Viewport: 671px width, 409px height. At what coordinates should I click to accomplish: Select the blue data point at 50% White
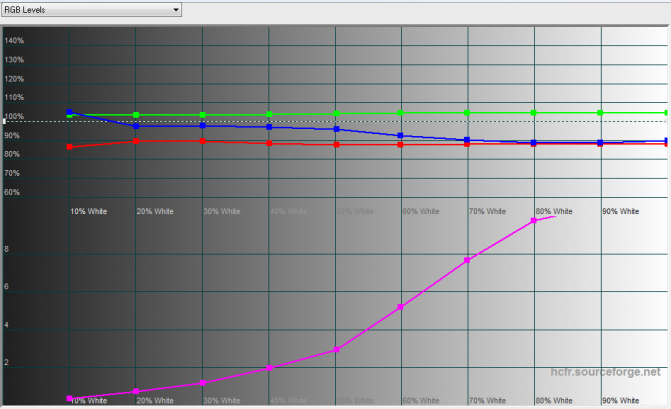[336, 129]
